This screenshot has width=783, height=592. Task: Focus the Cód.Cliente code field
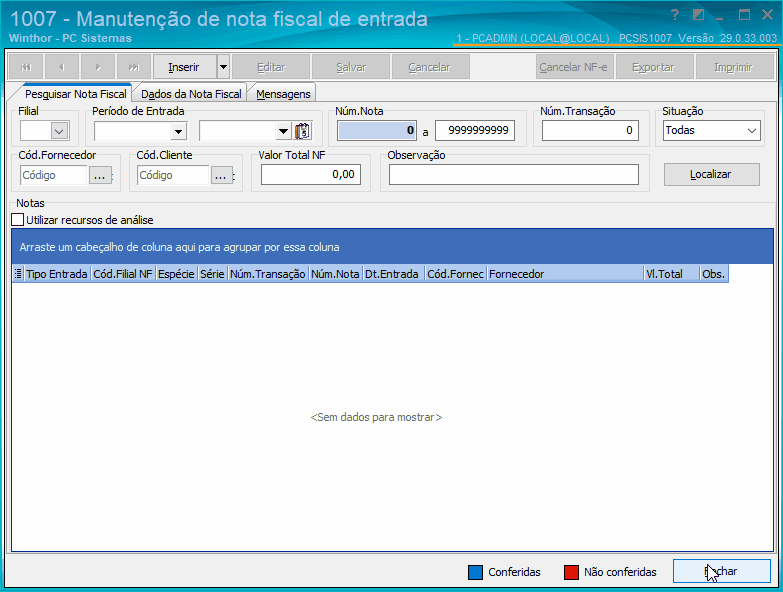pos(173,175)
